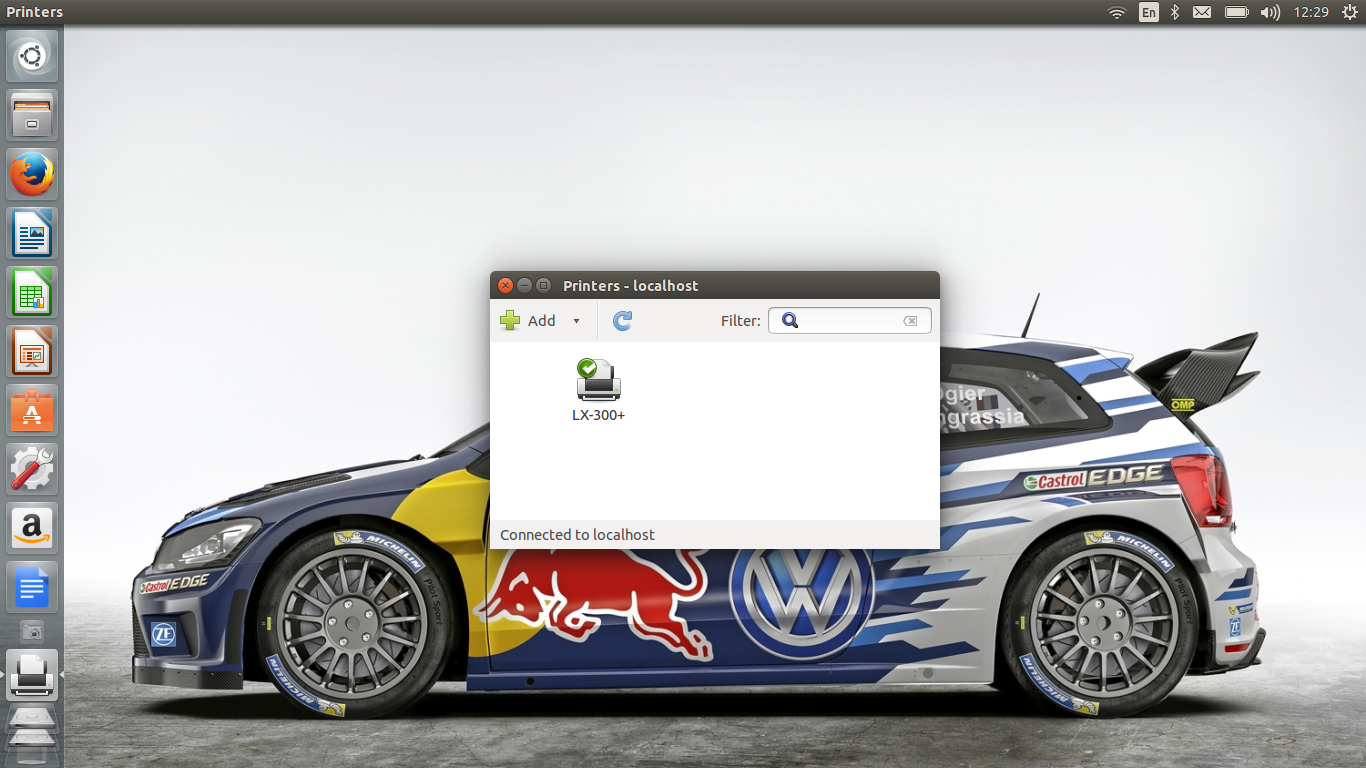Maximize the Printers window
Screen dimensions: 1366x768
click(x=544, y=285)
